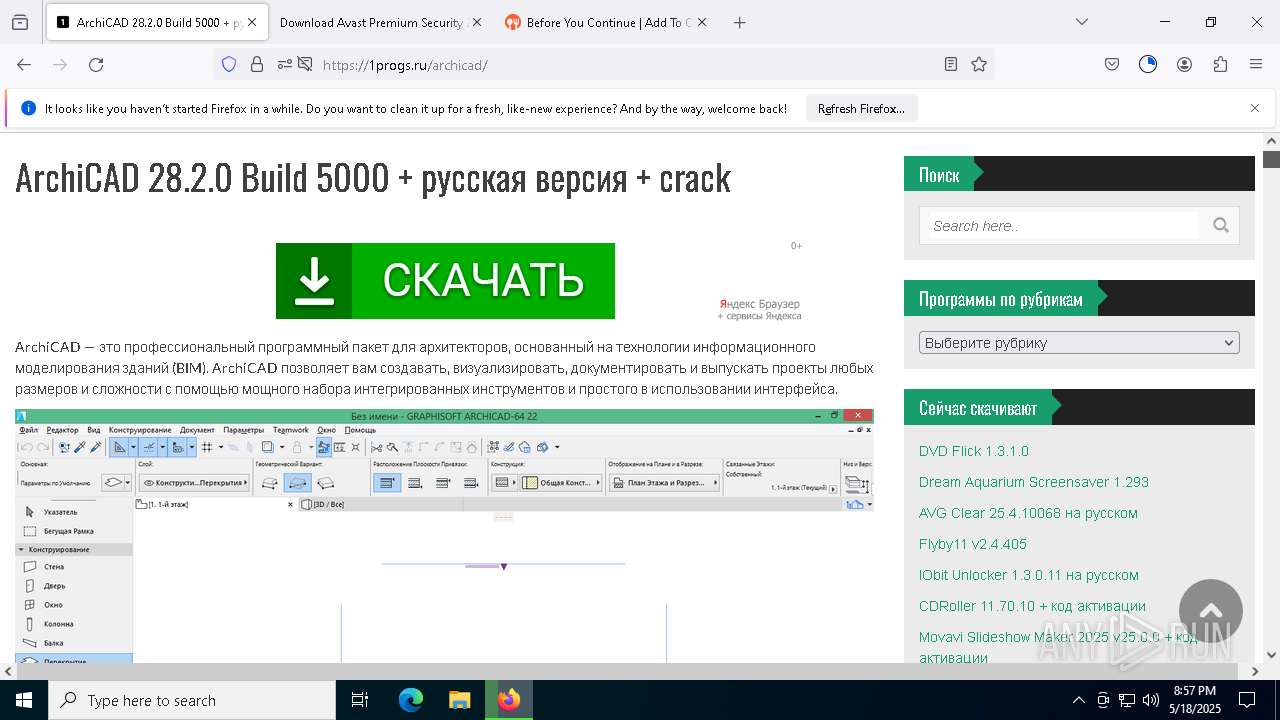This screenshot has width=1280, height=720.
Task: Open the Выберите рубрику dropdown
Action: click(1079, 342)
